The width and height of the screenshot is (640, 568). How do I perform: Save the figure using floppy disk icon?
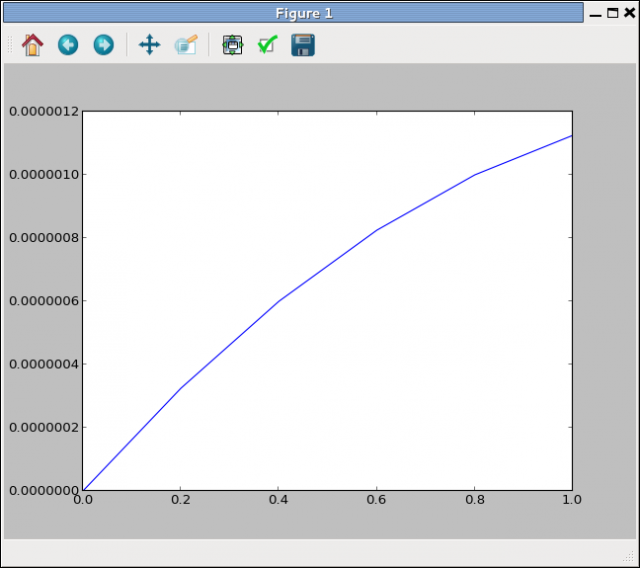(x=303, y=45)
